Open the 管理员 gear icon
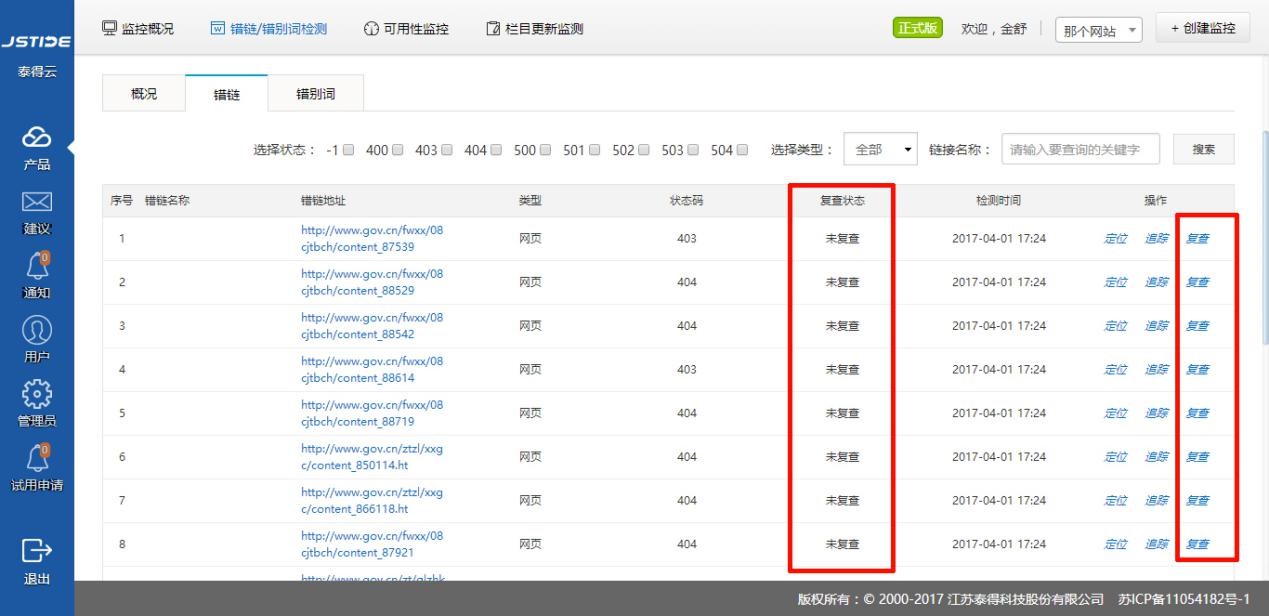Viewport: 1269px width, 616px height. [x=36, y=396]
